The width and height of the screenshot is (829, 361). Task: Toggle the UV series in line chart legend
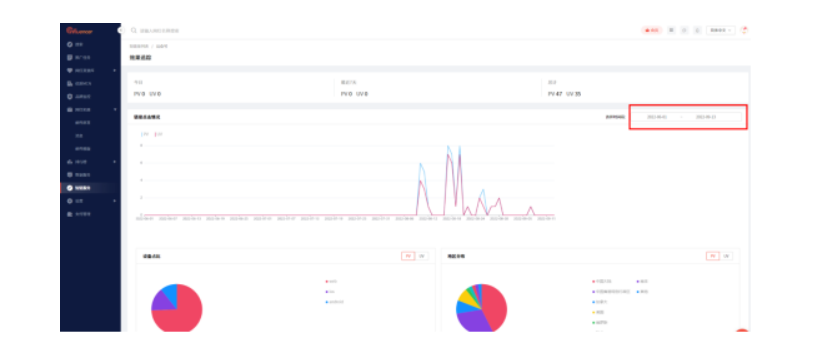point(158,134)
